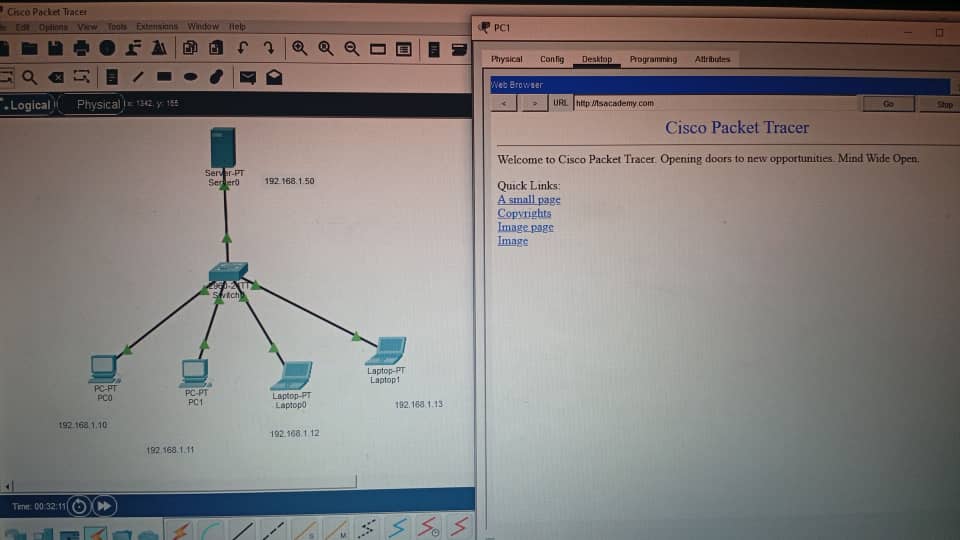Select the Draw Freeform tool

click(x=216, y=77)
